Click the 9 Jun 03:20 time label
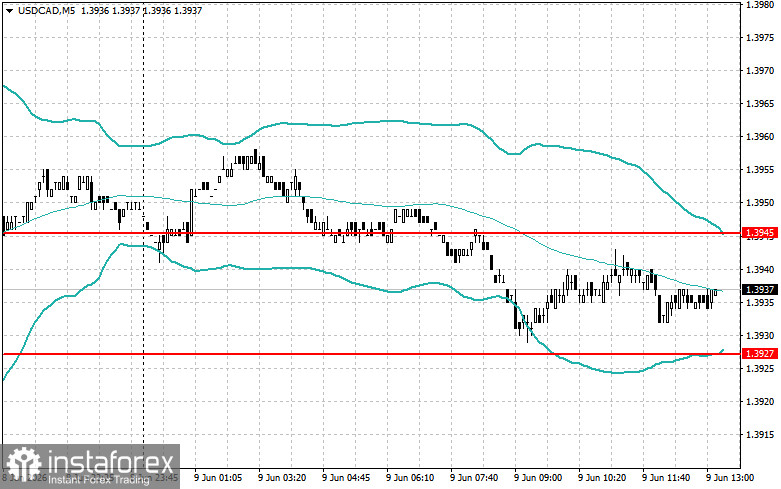The height and width of the screenshot is (489, 781). 282,478
